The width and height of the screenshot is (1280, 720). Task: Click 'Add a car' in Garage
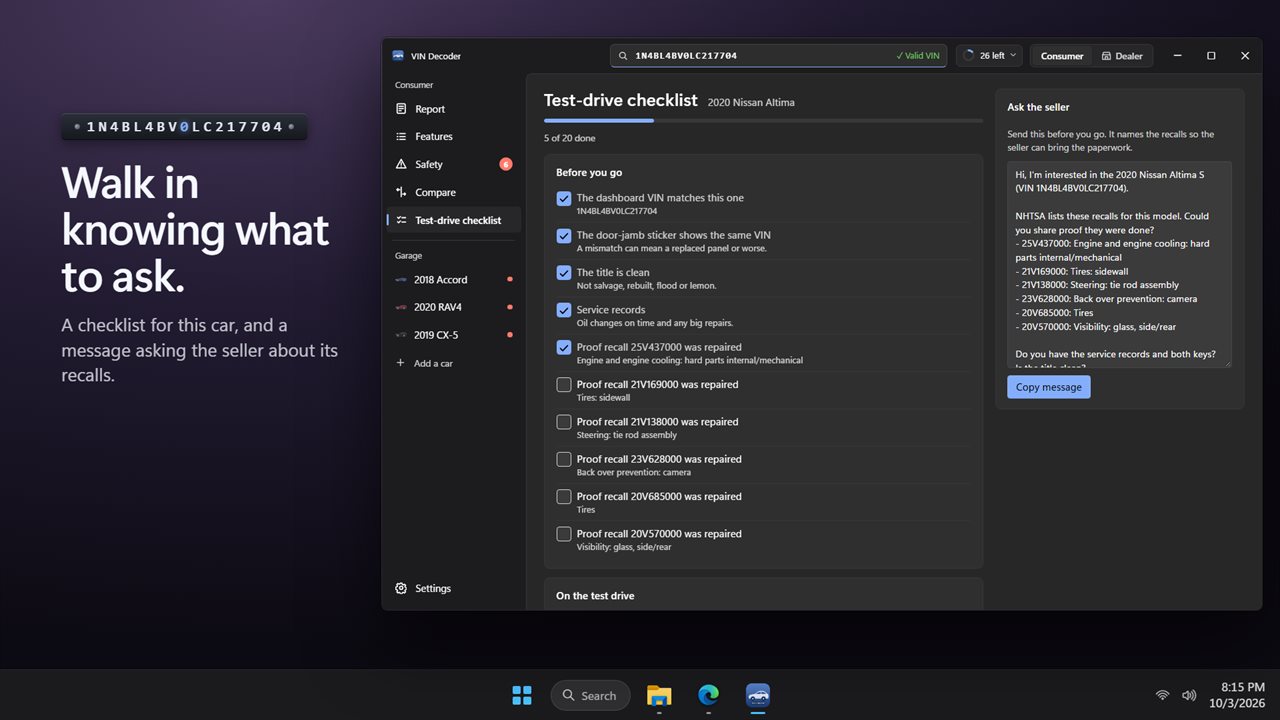pyautogui.click(x=455, y=363)
